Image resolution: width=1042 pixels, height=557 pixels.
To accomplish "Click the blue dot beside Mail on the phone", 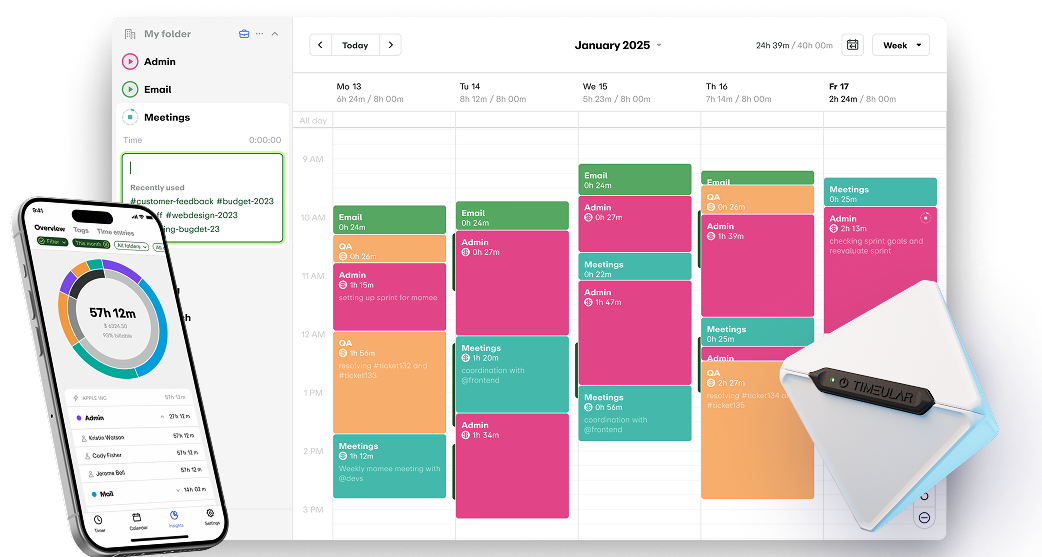I will 94,495.
